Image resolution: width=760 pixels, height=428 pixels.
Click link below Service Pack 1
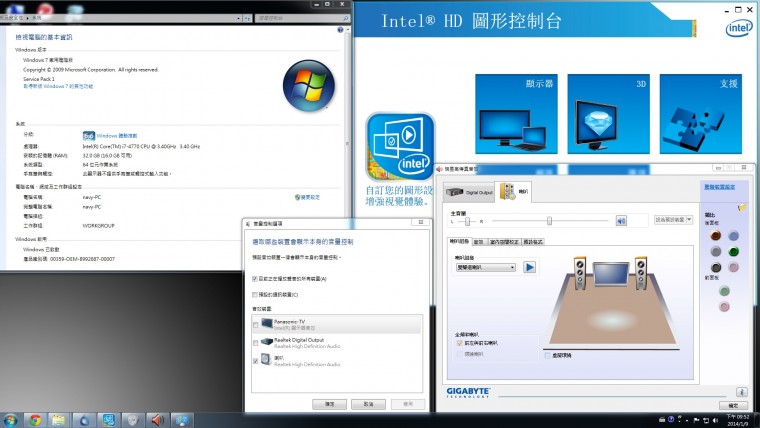pyautogui.click(x=58, y=86)
